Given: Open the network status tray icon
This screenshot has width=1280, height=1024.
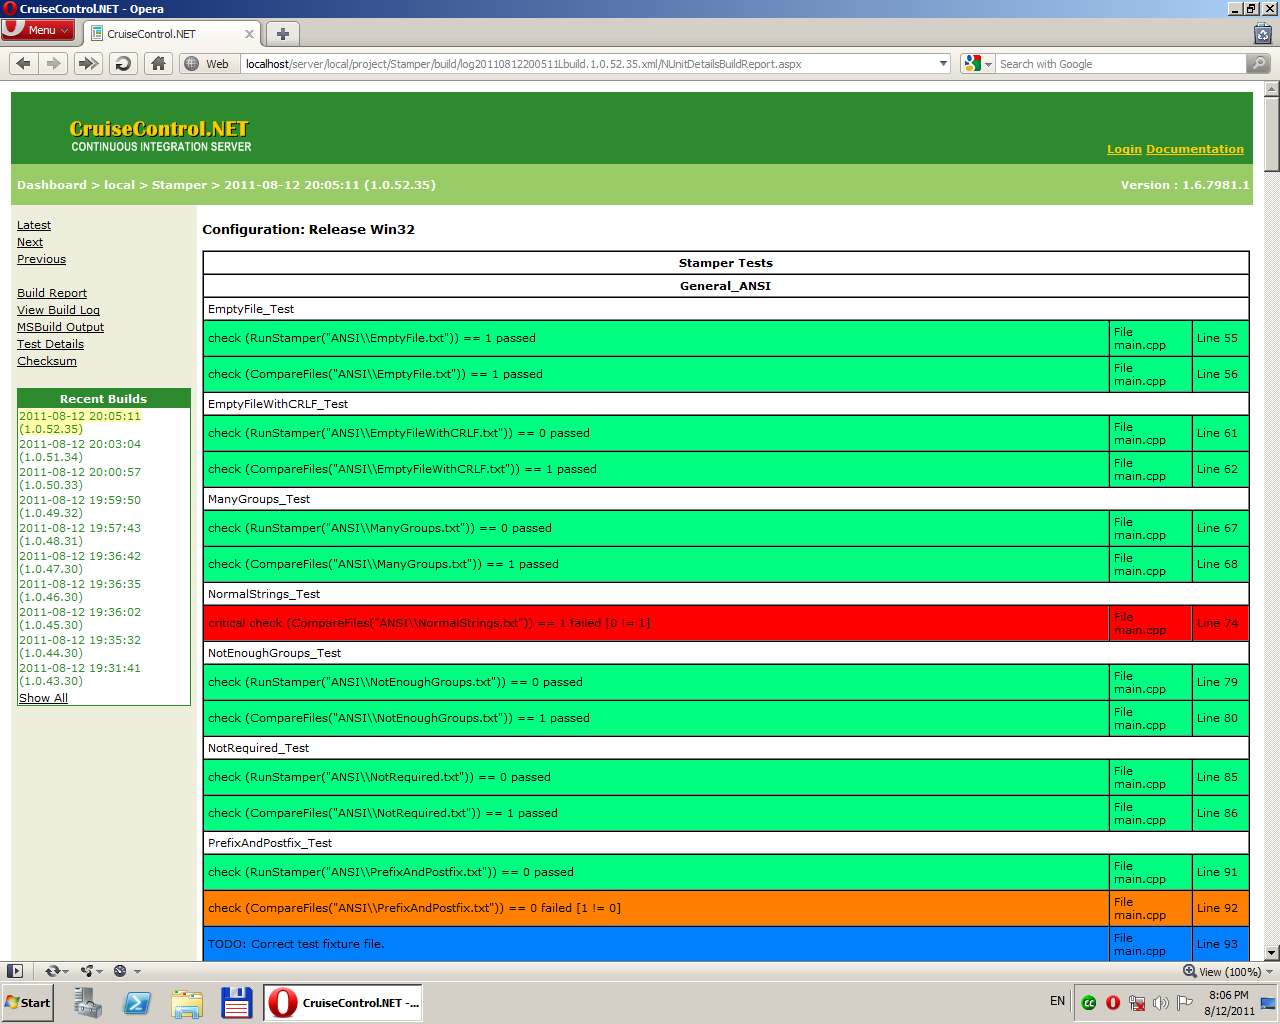Looking at the screenshot, I should [x=1137, y=1002].
